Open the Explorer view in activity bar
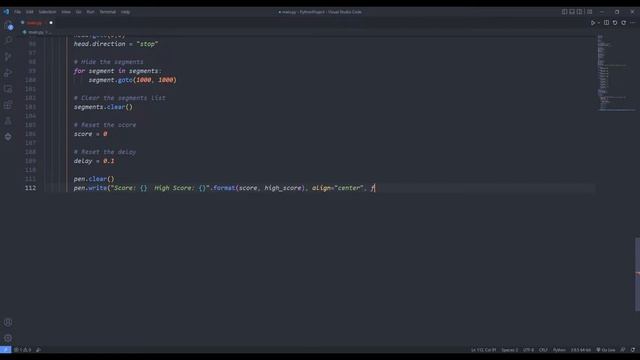 coord(8,26)
